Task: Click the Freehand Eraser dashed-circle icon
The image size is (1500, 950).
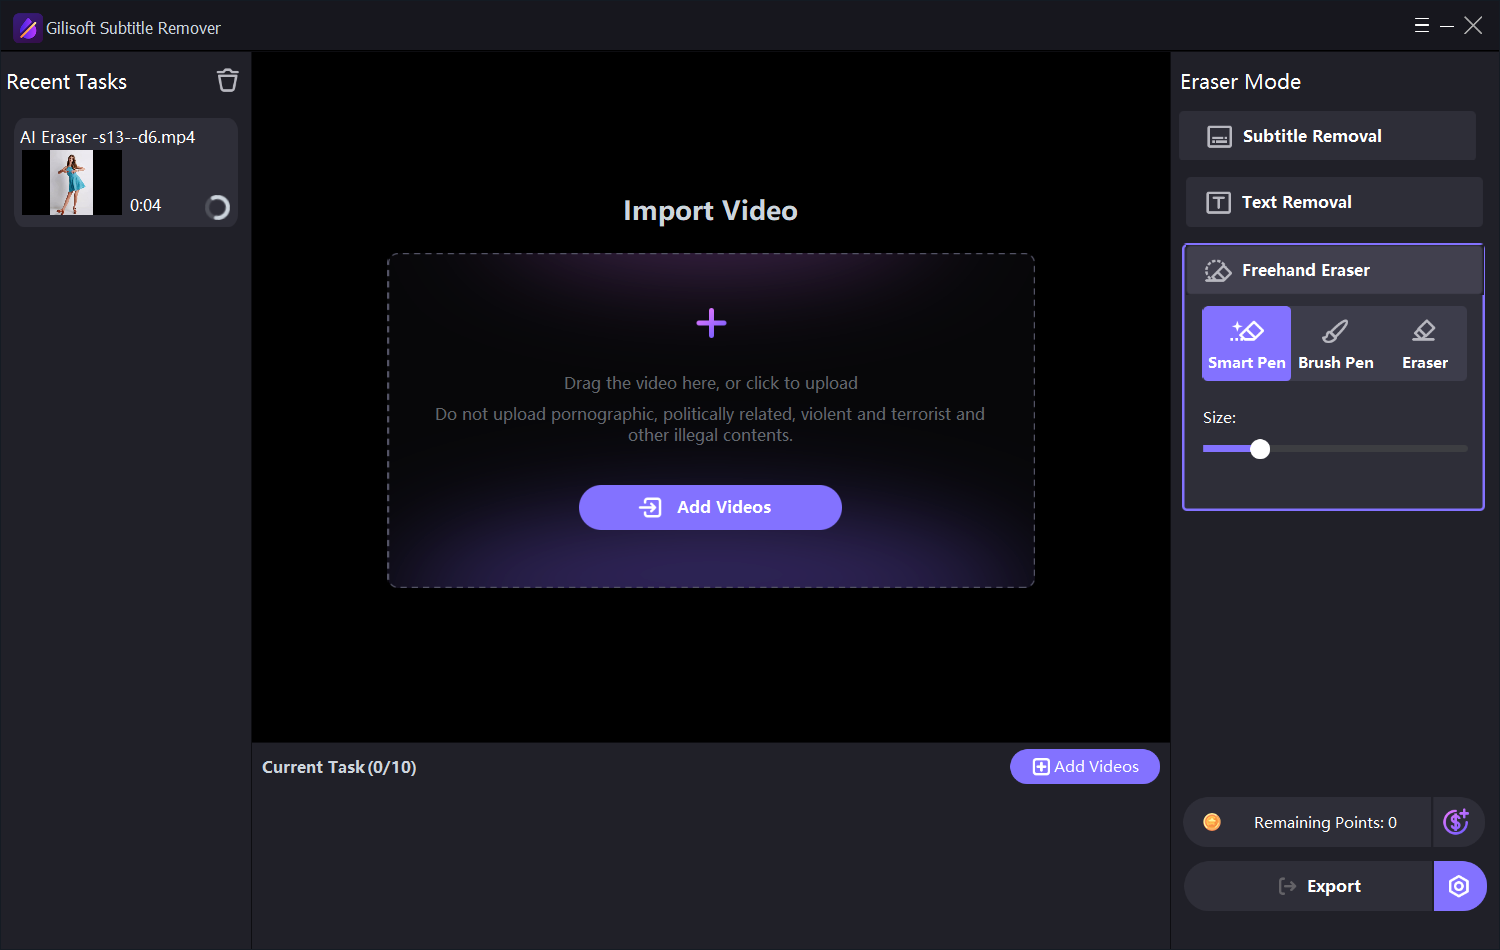Action: click(1218, 271)
